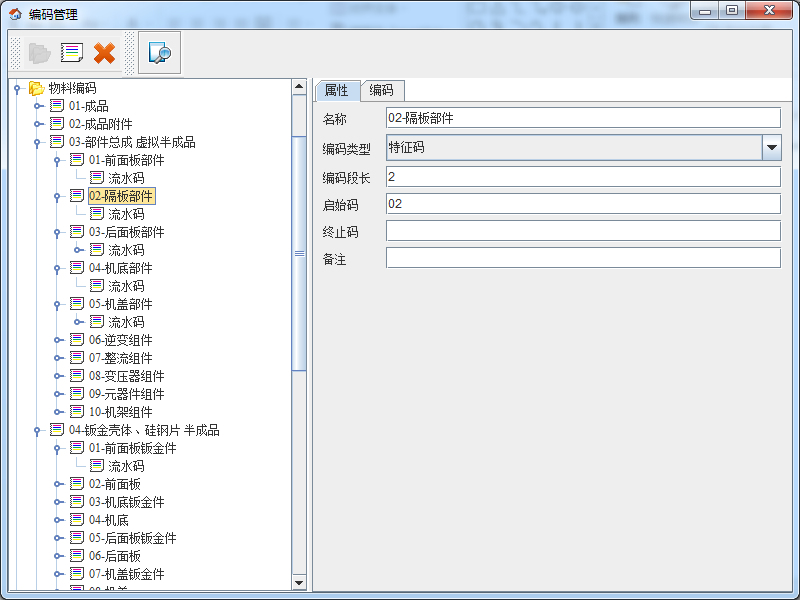Expand the 06-逆变组件 node
800x600 pixels.
pos(58,340)
